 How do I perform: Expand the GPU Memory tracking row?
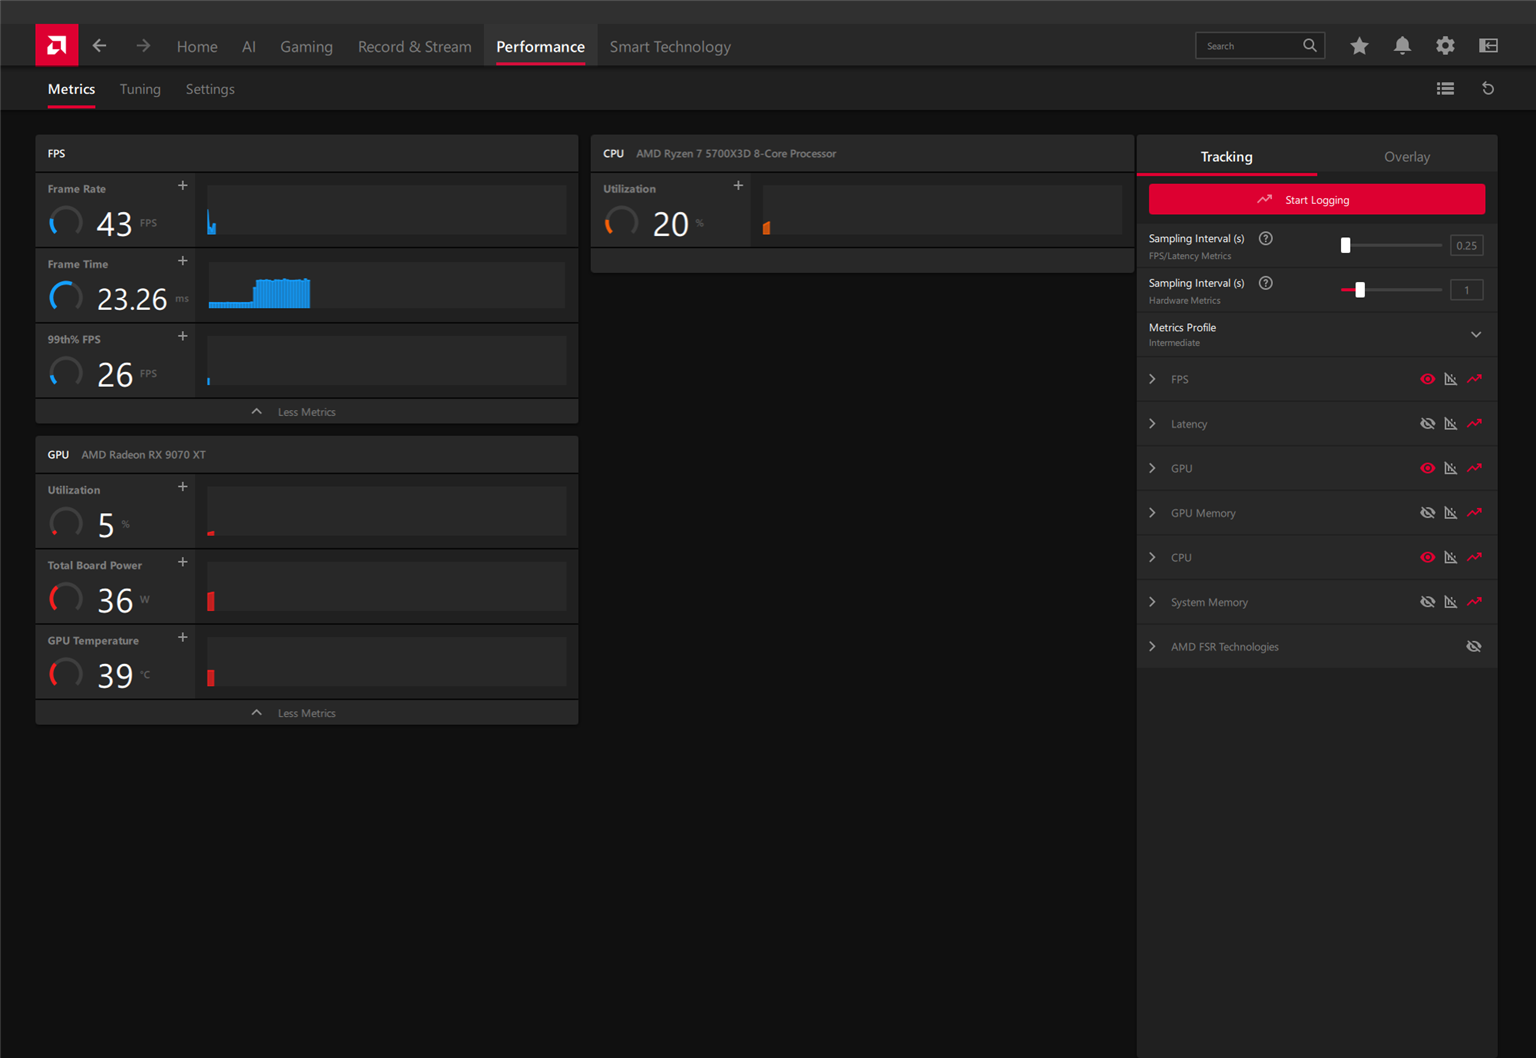point(1153,513)
